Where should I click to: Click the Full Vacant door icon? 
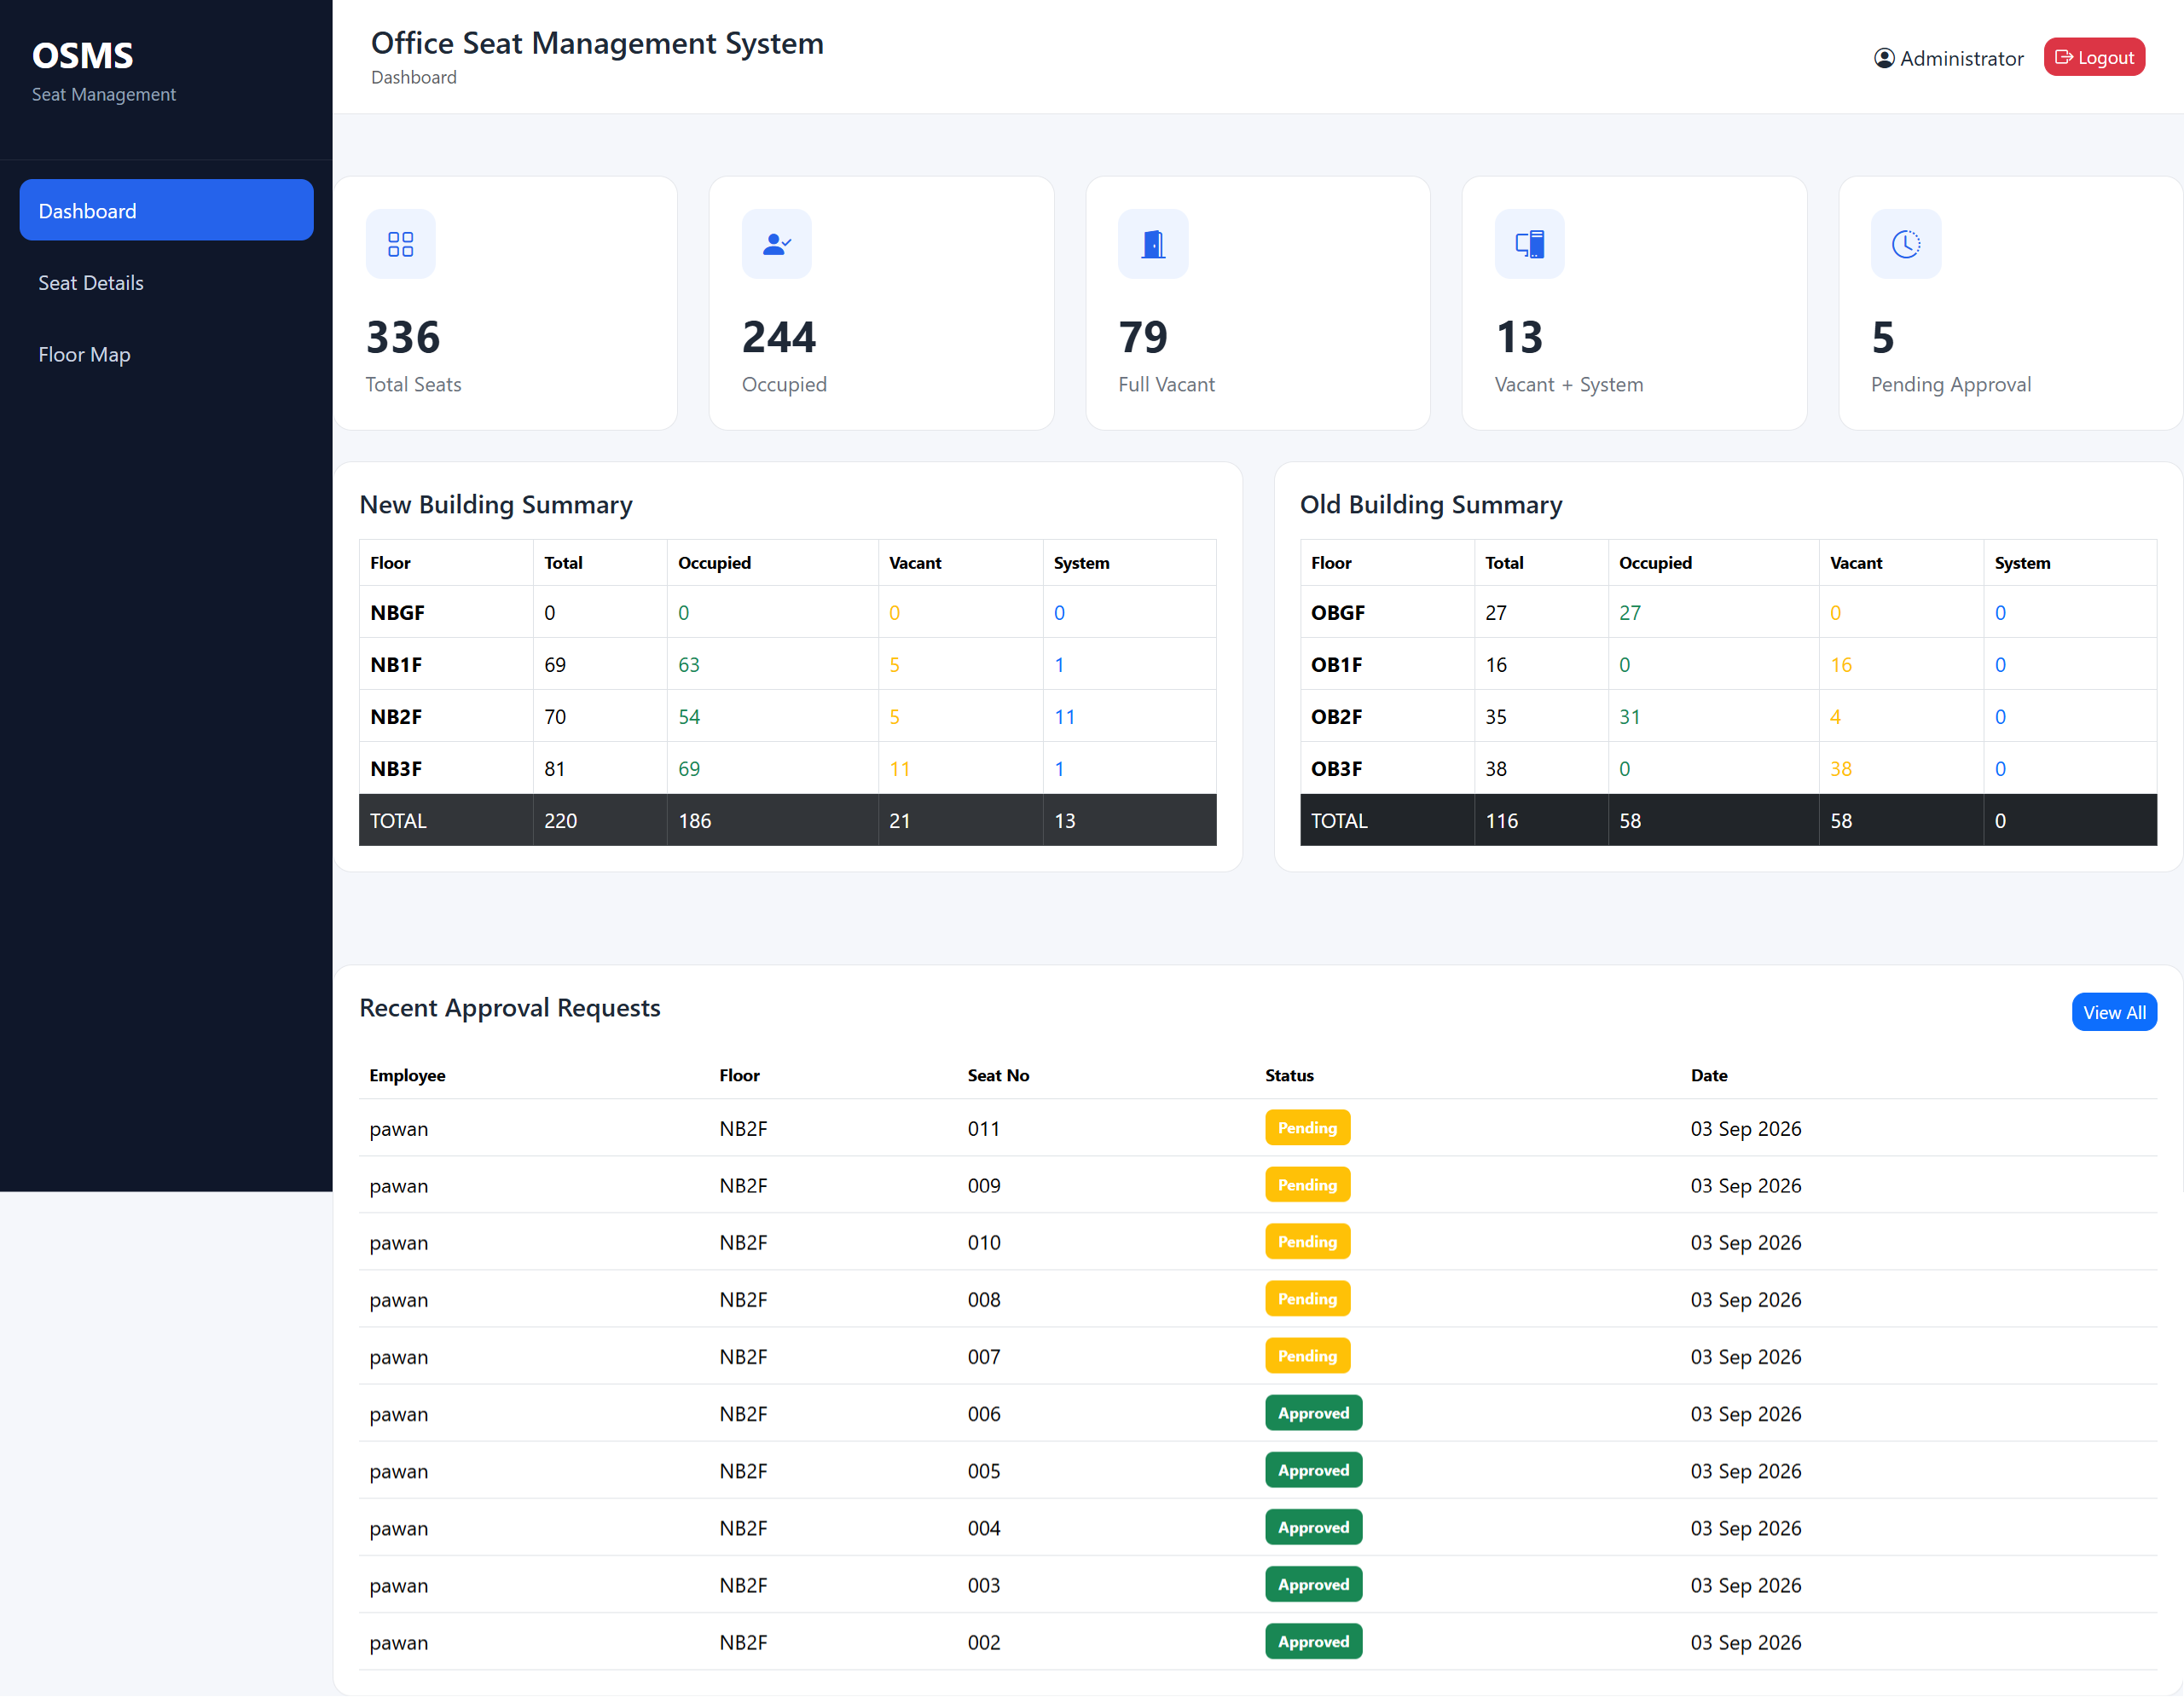pyautogui.click(x=1153, y=244)
